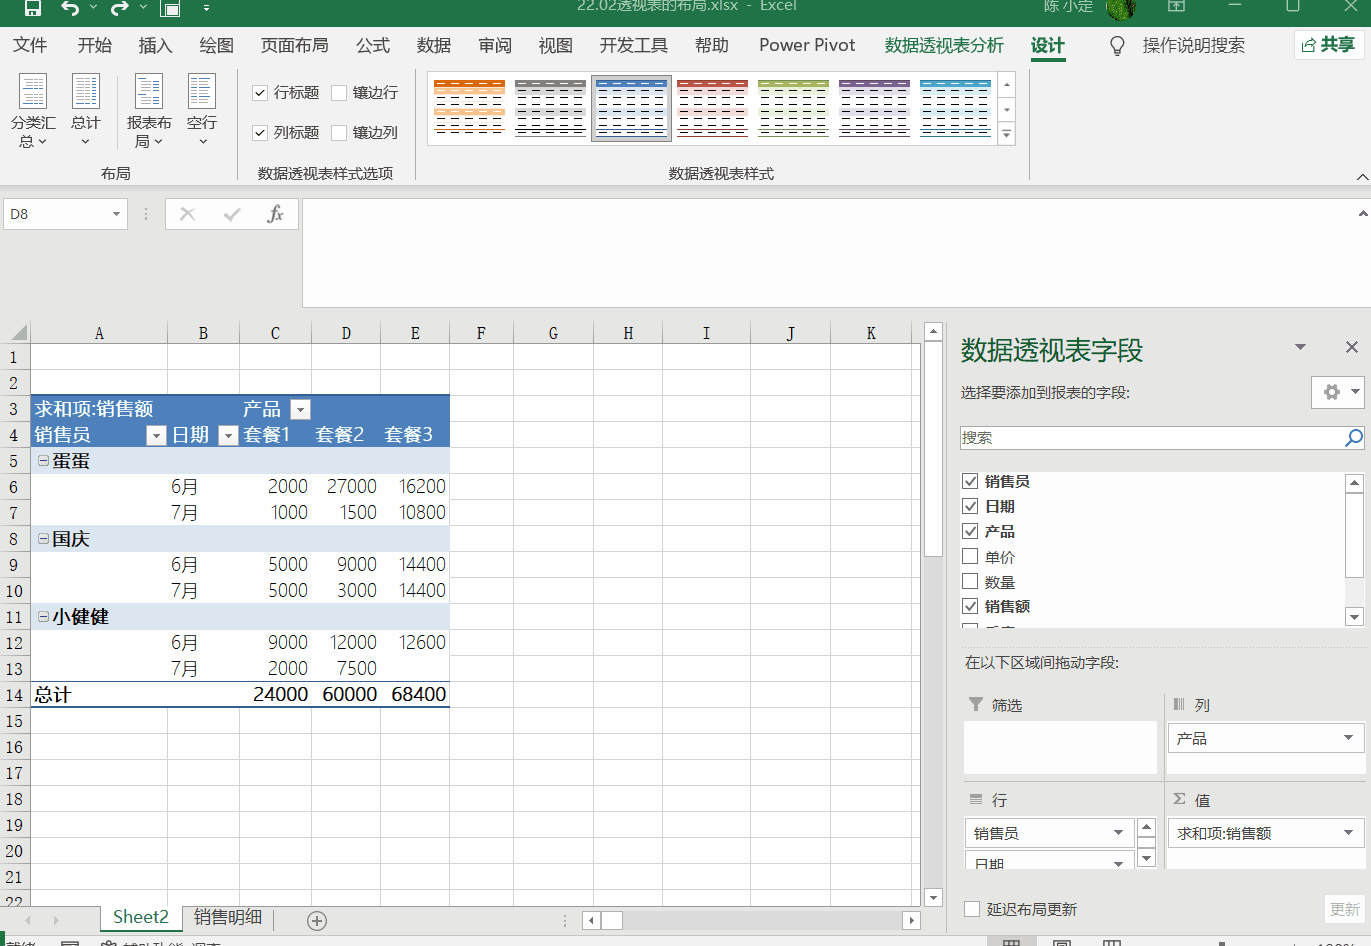
Task: Undo the last action
Action: click(x=70, y=8)
